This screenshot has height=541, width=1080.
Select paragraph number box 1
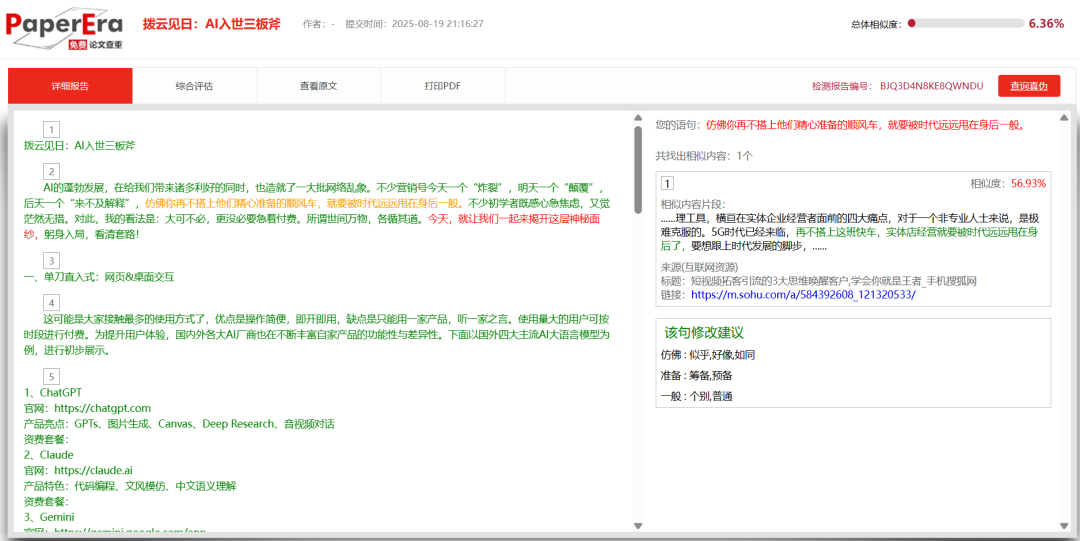point(52,129)
